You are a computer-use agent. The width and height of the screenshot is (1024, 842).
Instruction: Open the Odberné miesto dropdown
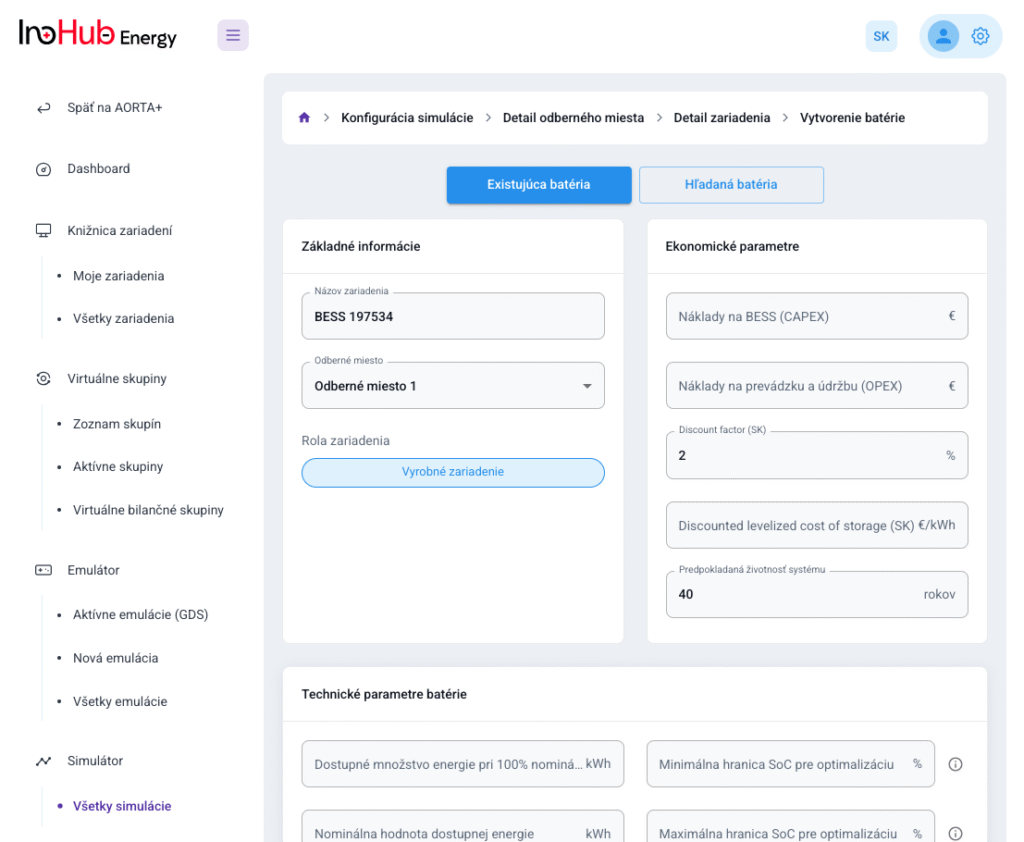point(453,386)
